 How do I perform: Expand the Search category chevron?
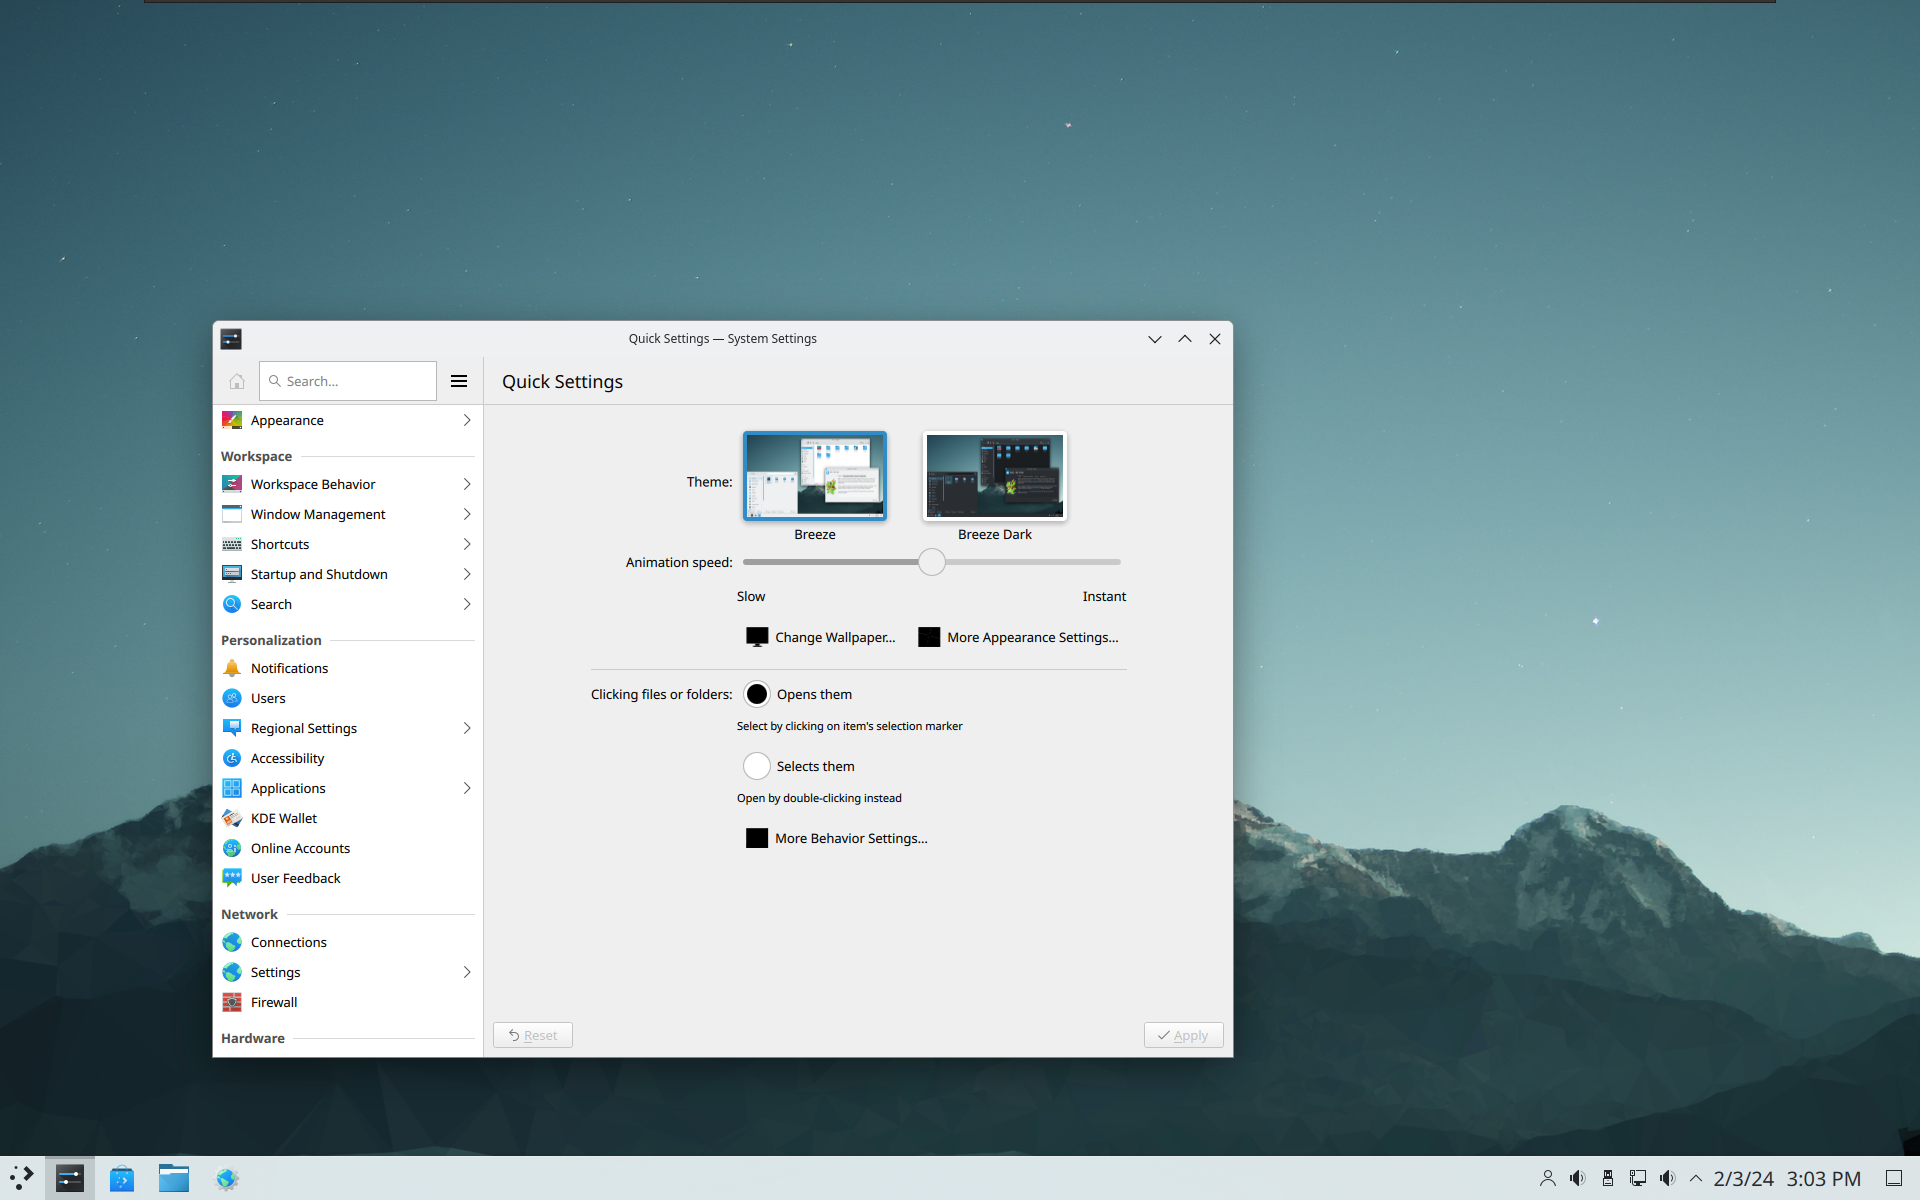(x=467, y=604)
